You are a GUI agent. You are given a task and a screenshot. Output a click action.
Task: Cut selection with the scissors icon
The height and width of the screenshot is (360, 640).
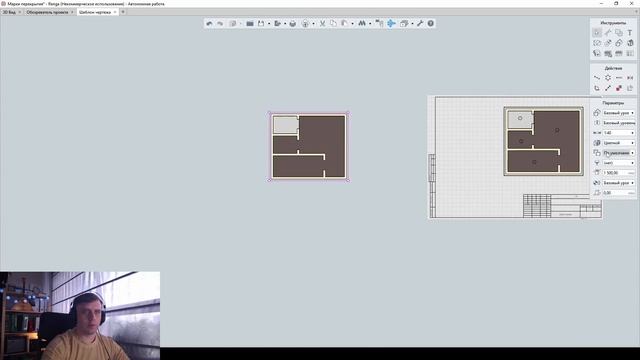pyautogui.click(x=322, y=24)
